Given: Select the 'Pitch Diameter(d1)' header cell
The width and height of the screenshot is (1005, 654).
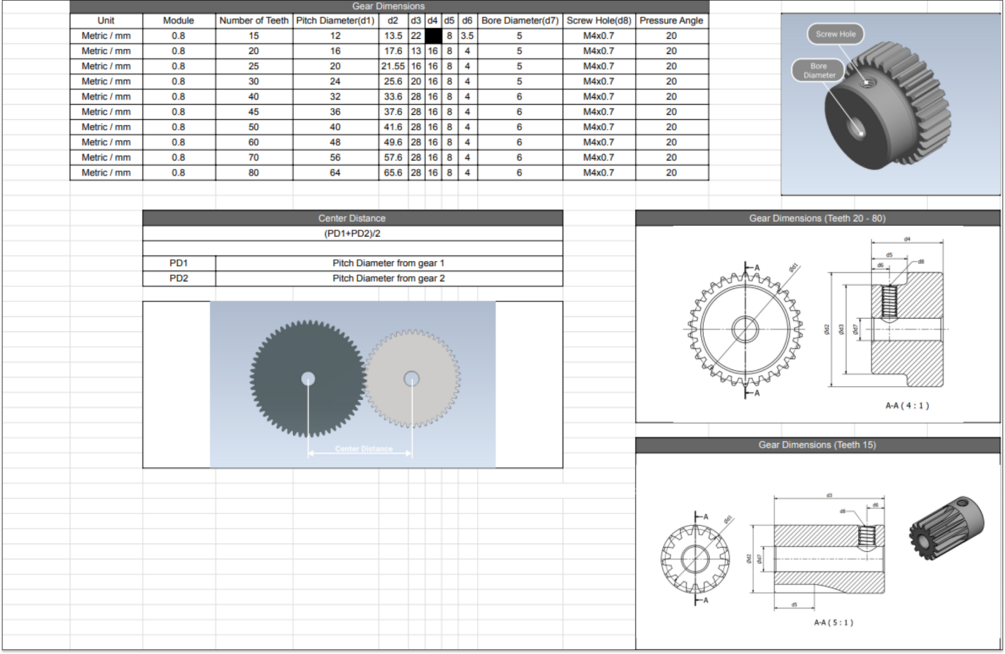Looking at the screenshot, I should coord(335,21).
